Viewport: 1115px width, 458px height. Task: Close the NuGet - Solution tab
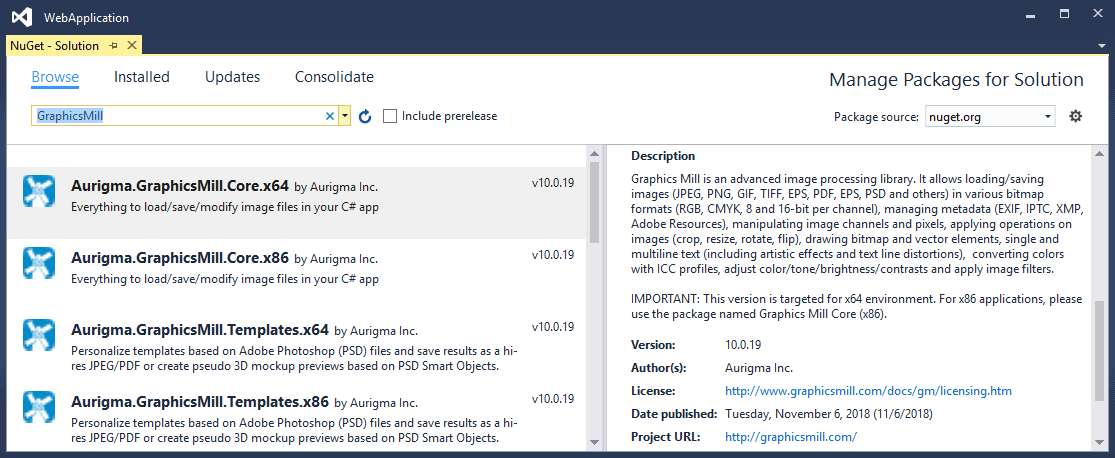tap(131, 46)
